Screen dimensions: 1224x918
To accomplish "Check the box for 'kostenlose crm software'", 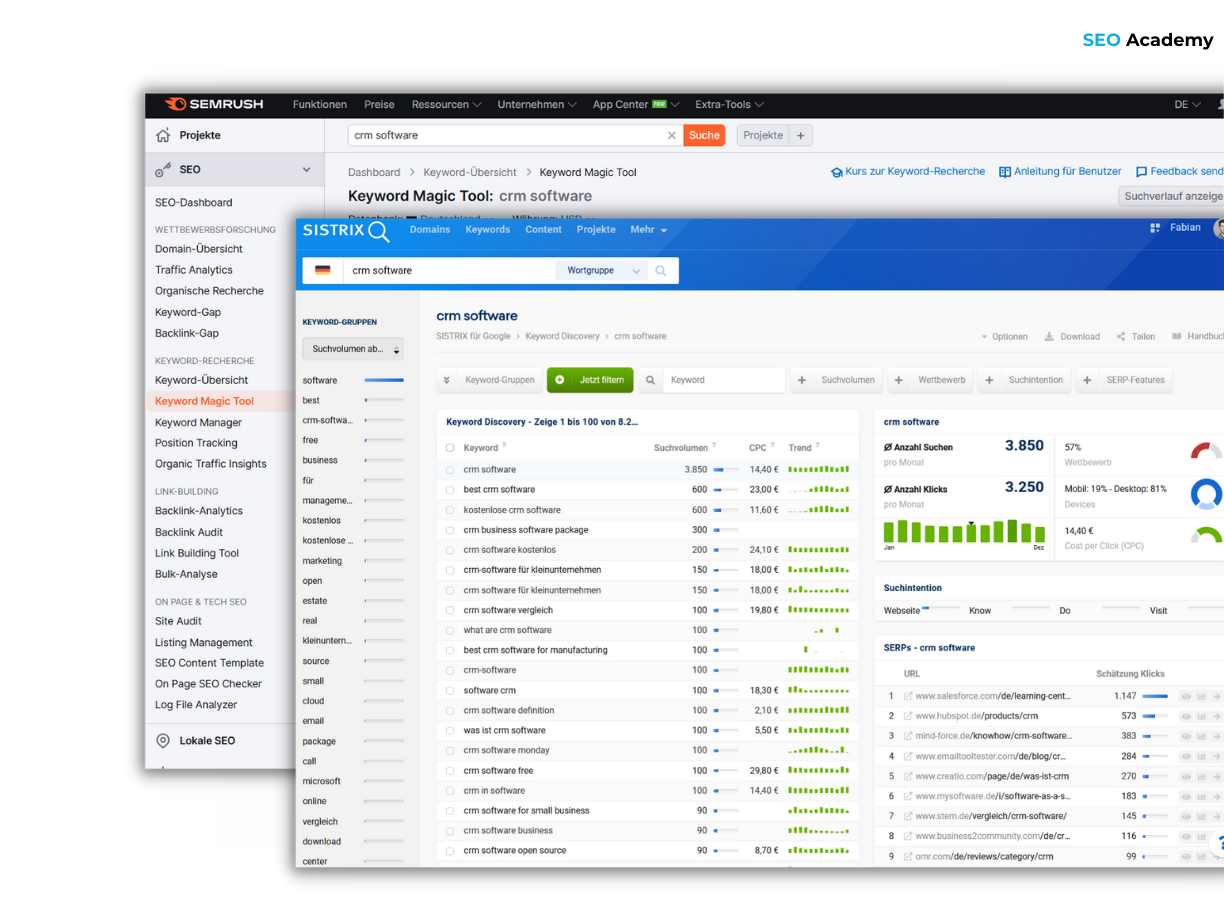I will [x=450, y=510].
